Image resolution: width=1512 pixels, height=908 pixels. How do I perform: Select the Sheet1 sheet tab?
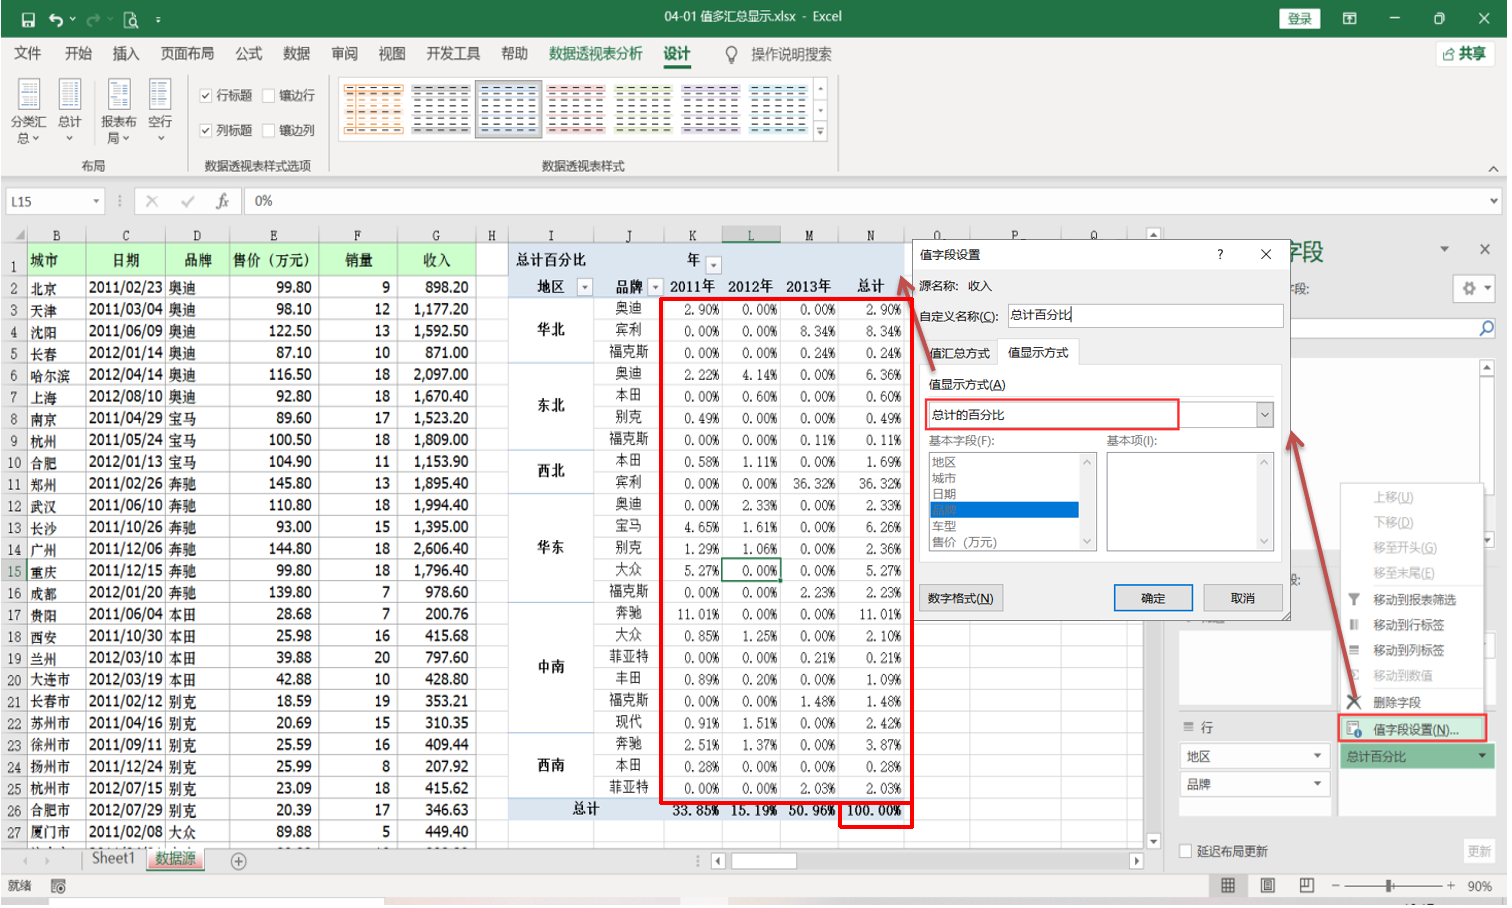113,858
